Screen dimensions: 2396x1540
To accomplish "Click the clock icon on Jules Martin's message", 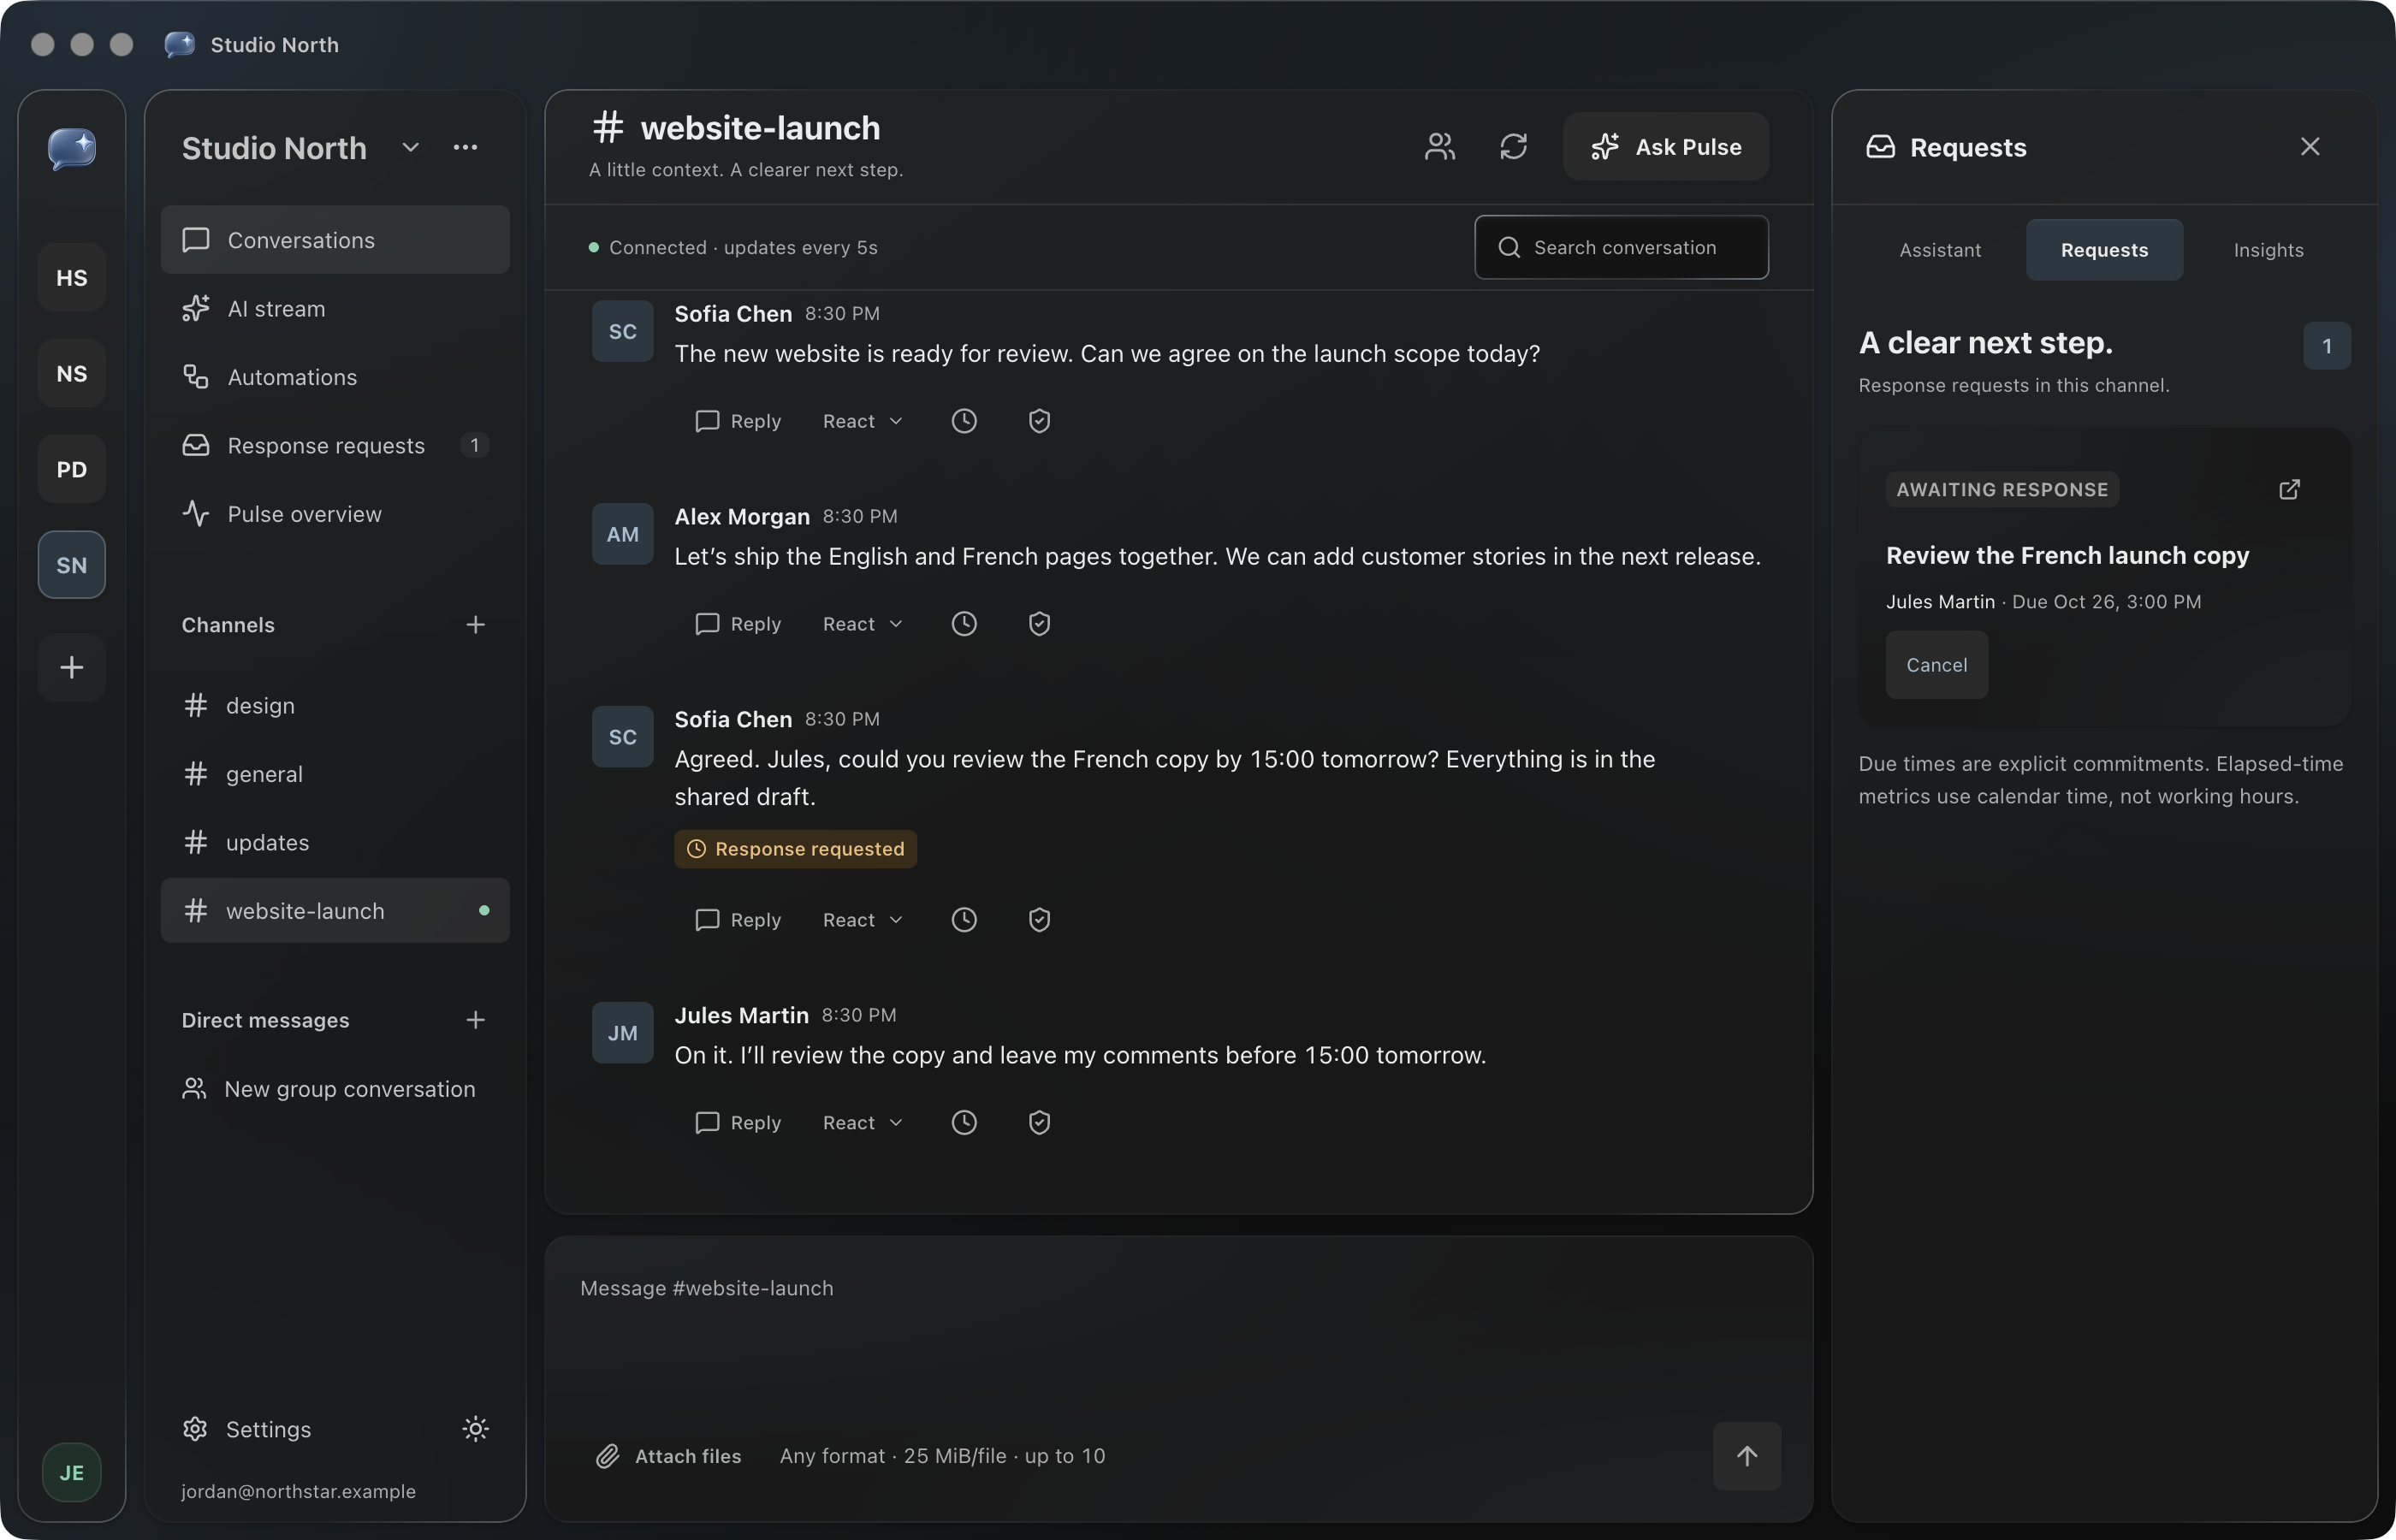I will [x=964, y=1123].
